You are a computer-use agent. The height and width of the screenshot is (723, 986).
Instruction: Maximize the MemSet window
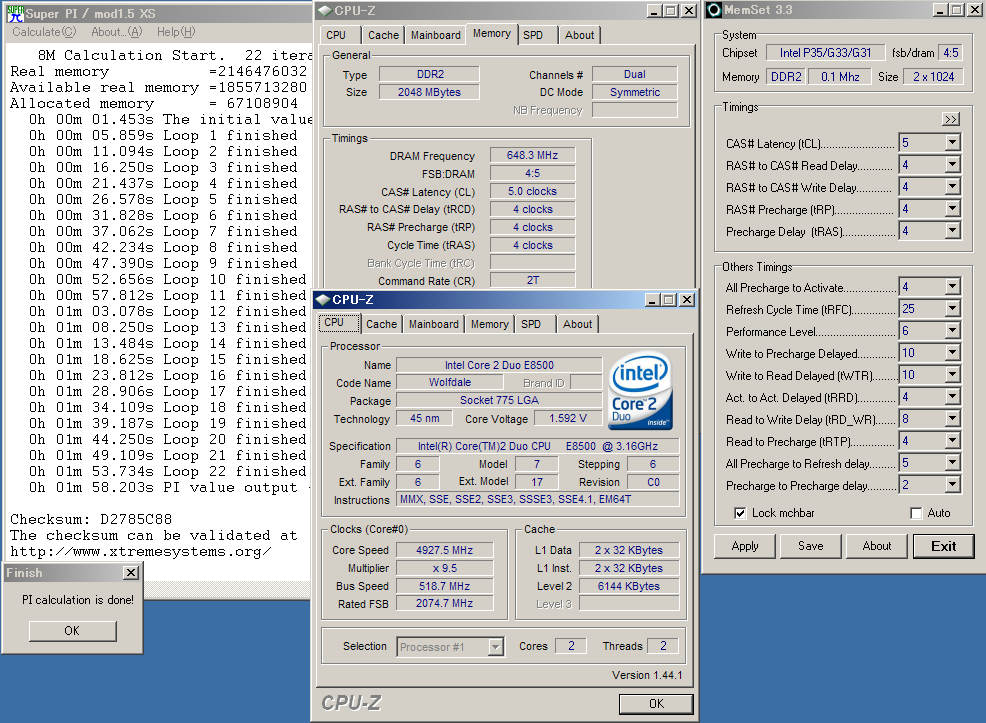[956, 10]
